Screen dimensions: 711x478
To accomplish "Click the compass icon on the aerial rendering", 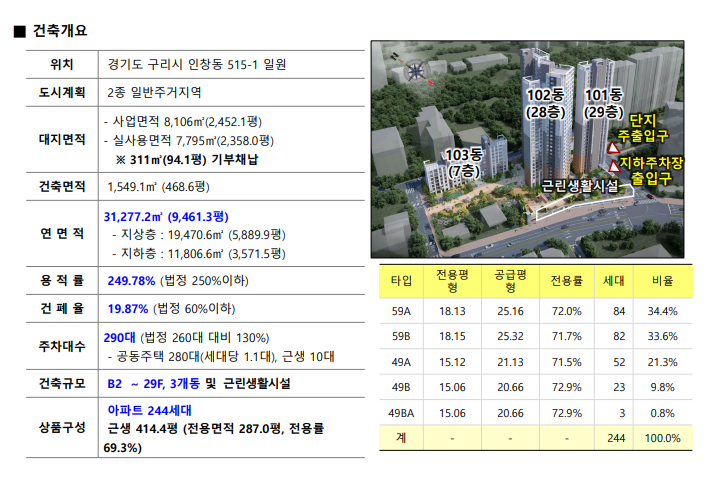I will [416, 70].
